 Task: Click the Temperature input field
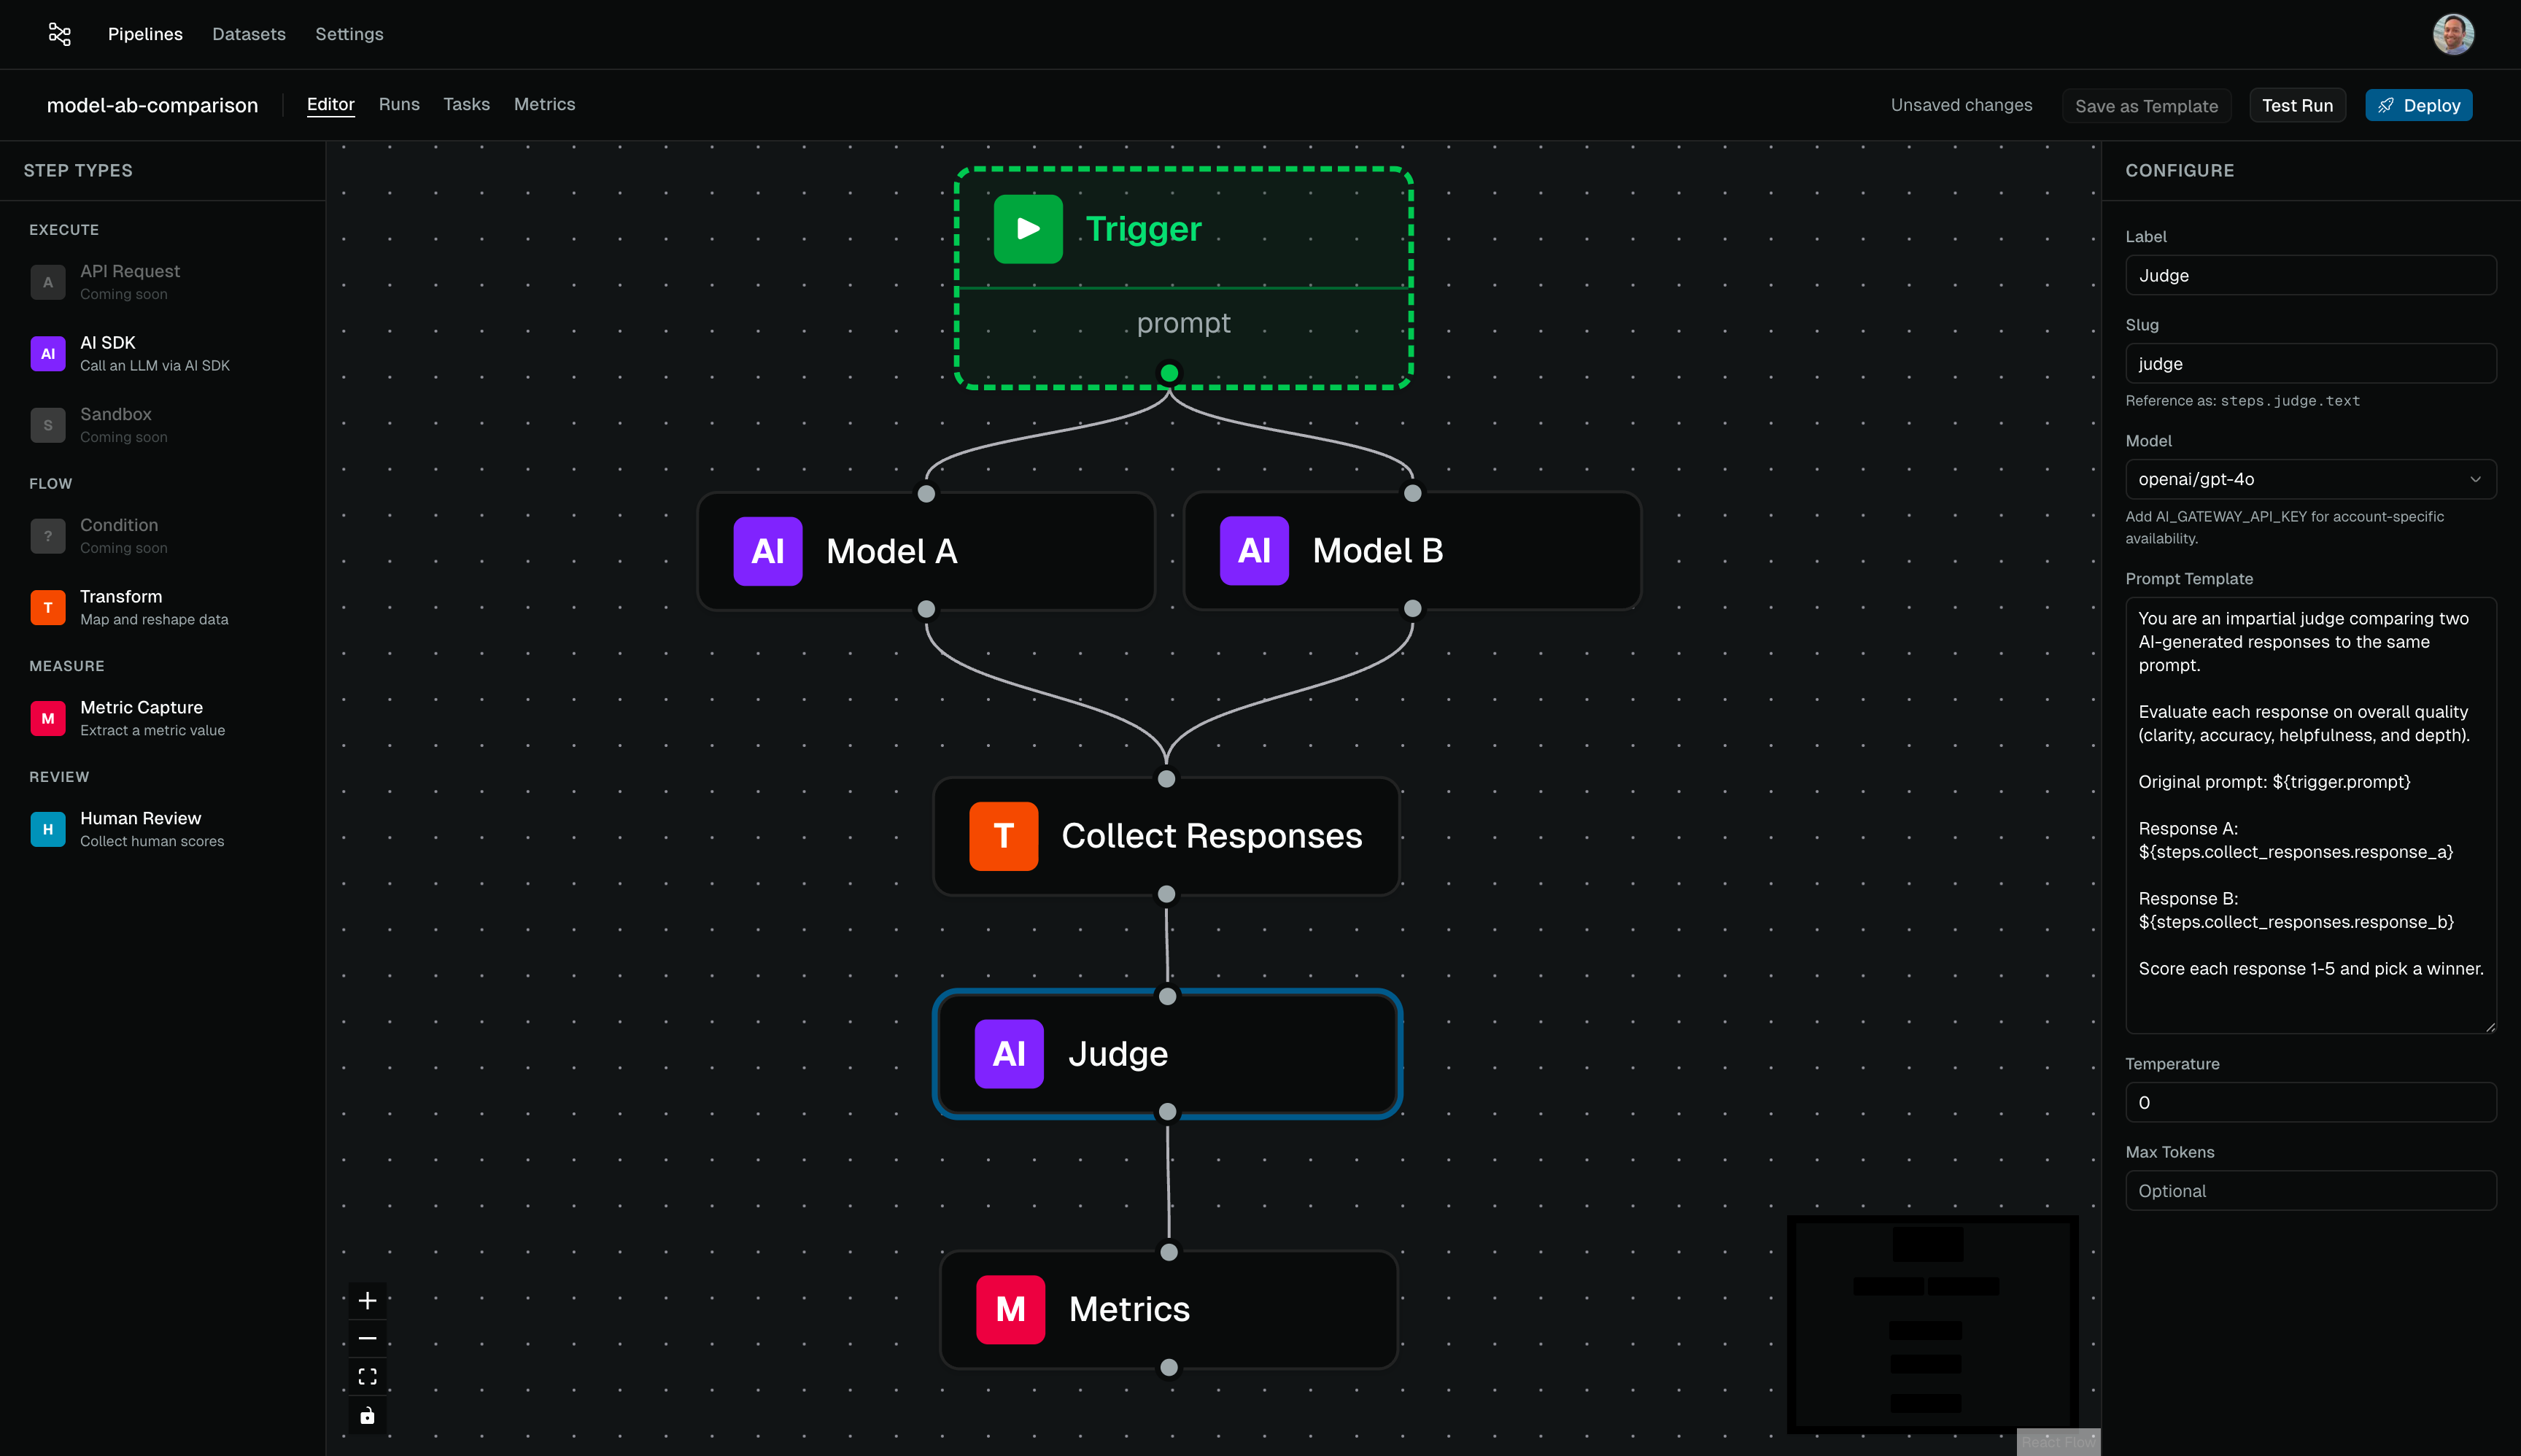click(2310, 1102)
